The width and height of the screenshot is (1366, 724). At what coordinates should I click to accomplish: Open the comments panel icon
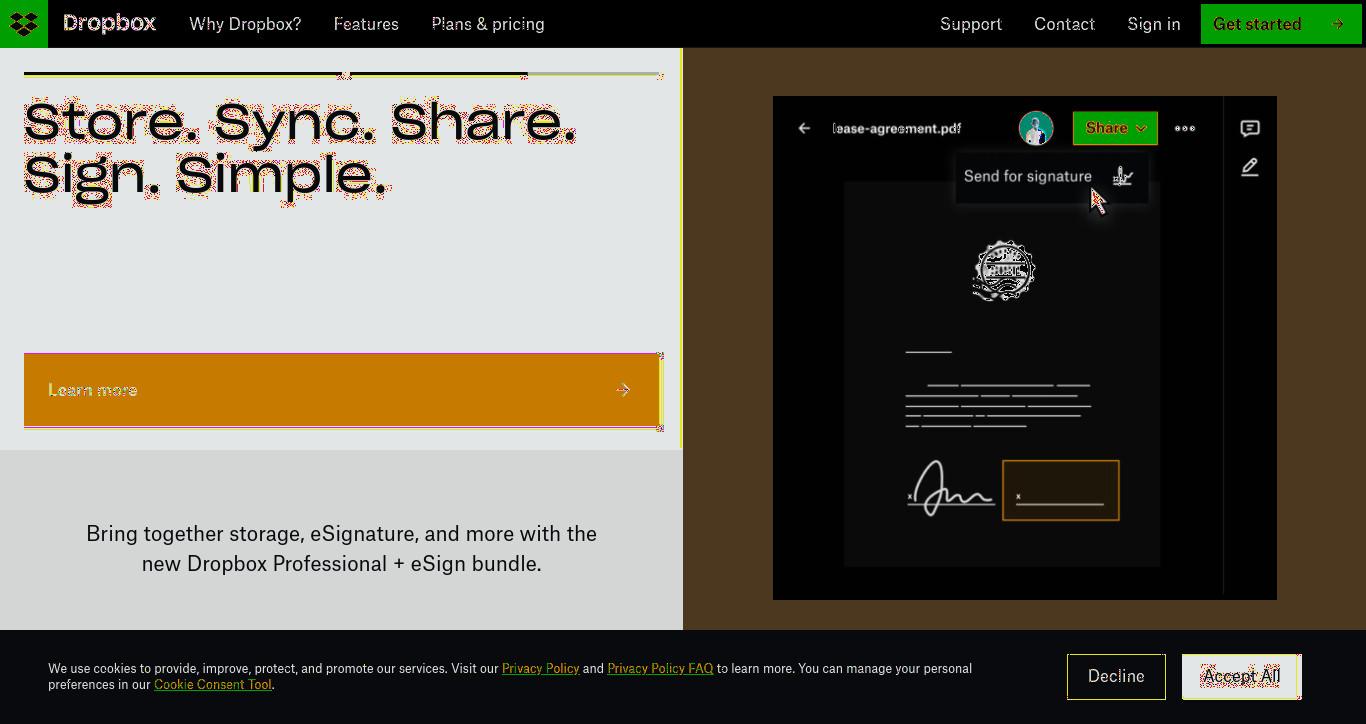[x=1250, y=128]
